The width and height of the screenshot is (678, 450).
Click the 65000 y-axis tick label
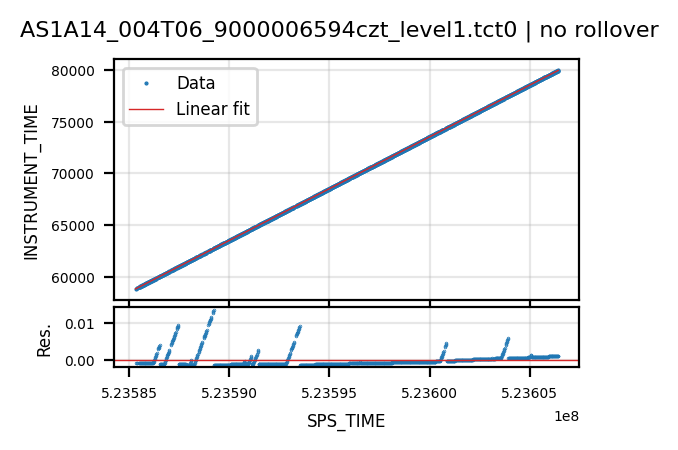tap(73, 226)
